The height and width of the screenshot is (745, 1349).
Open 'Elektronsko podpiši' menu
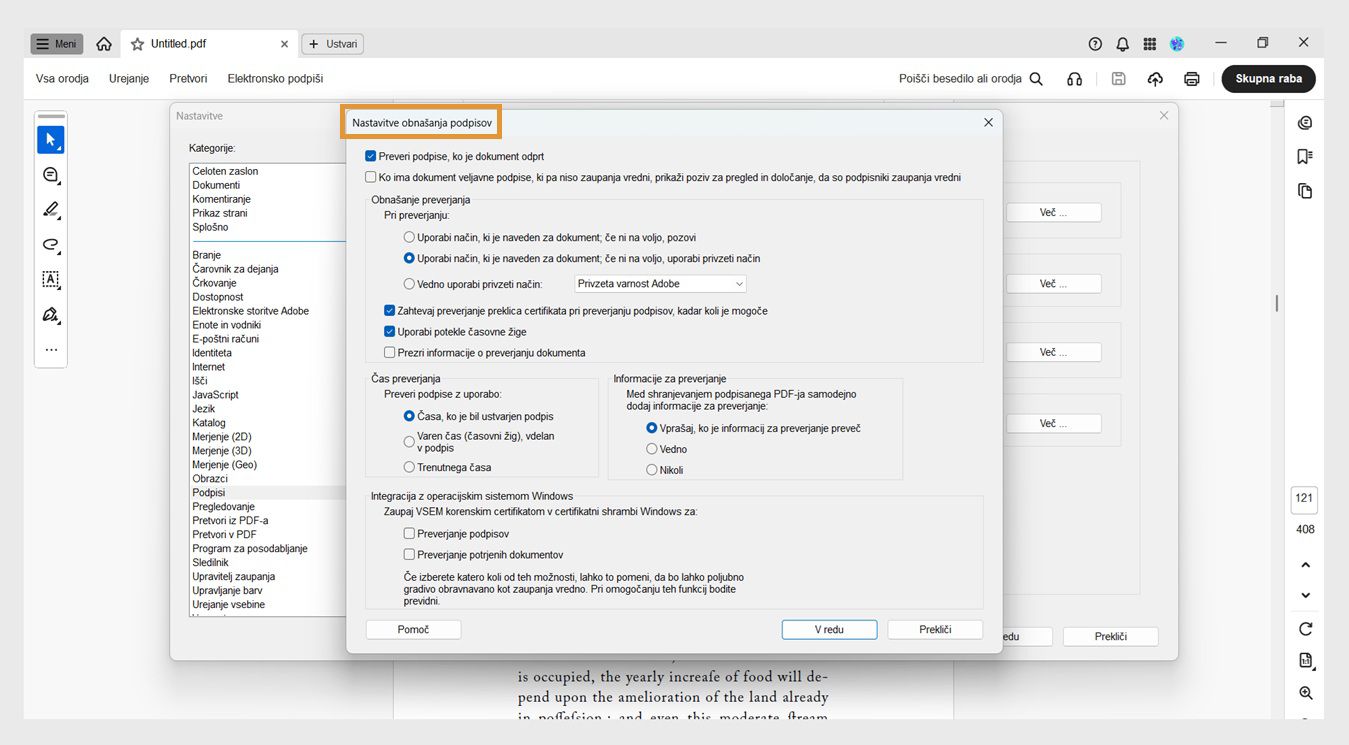click(x=275, y=79)
